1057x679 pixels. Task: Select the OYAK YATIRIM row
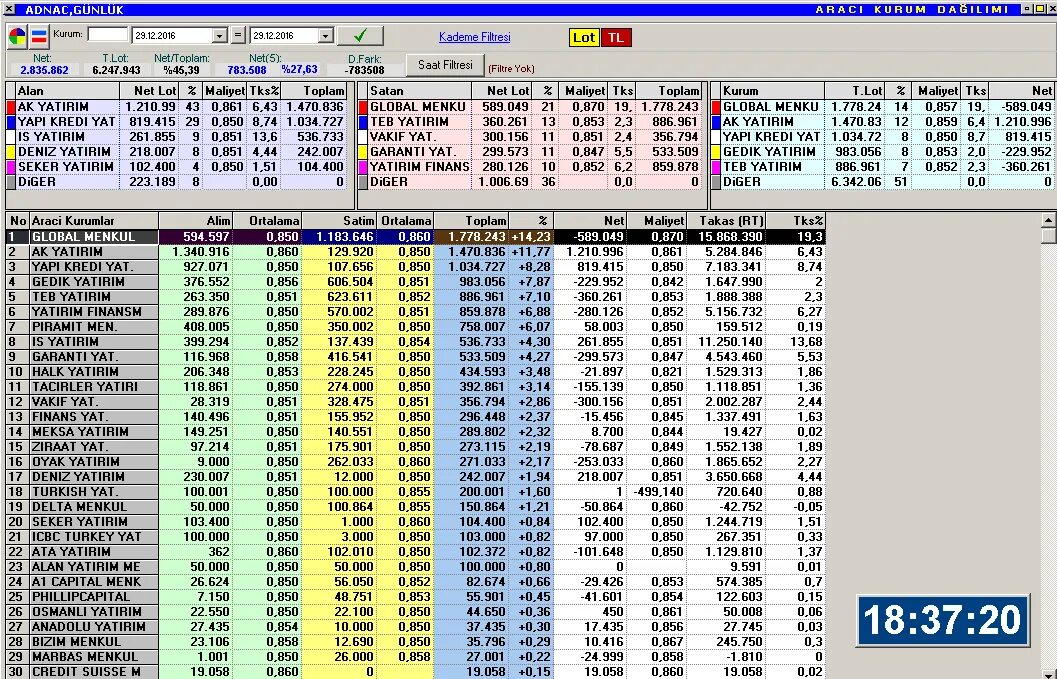(416, 461)
